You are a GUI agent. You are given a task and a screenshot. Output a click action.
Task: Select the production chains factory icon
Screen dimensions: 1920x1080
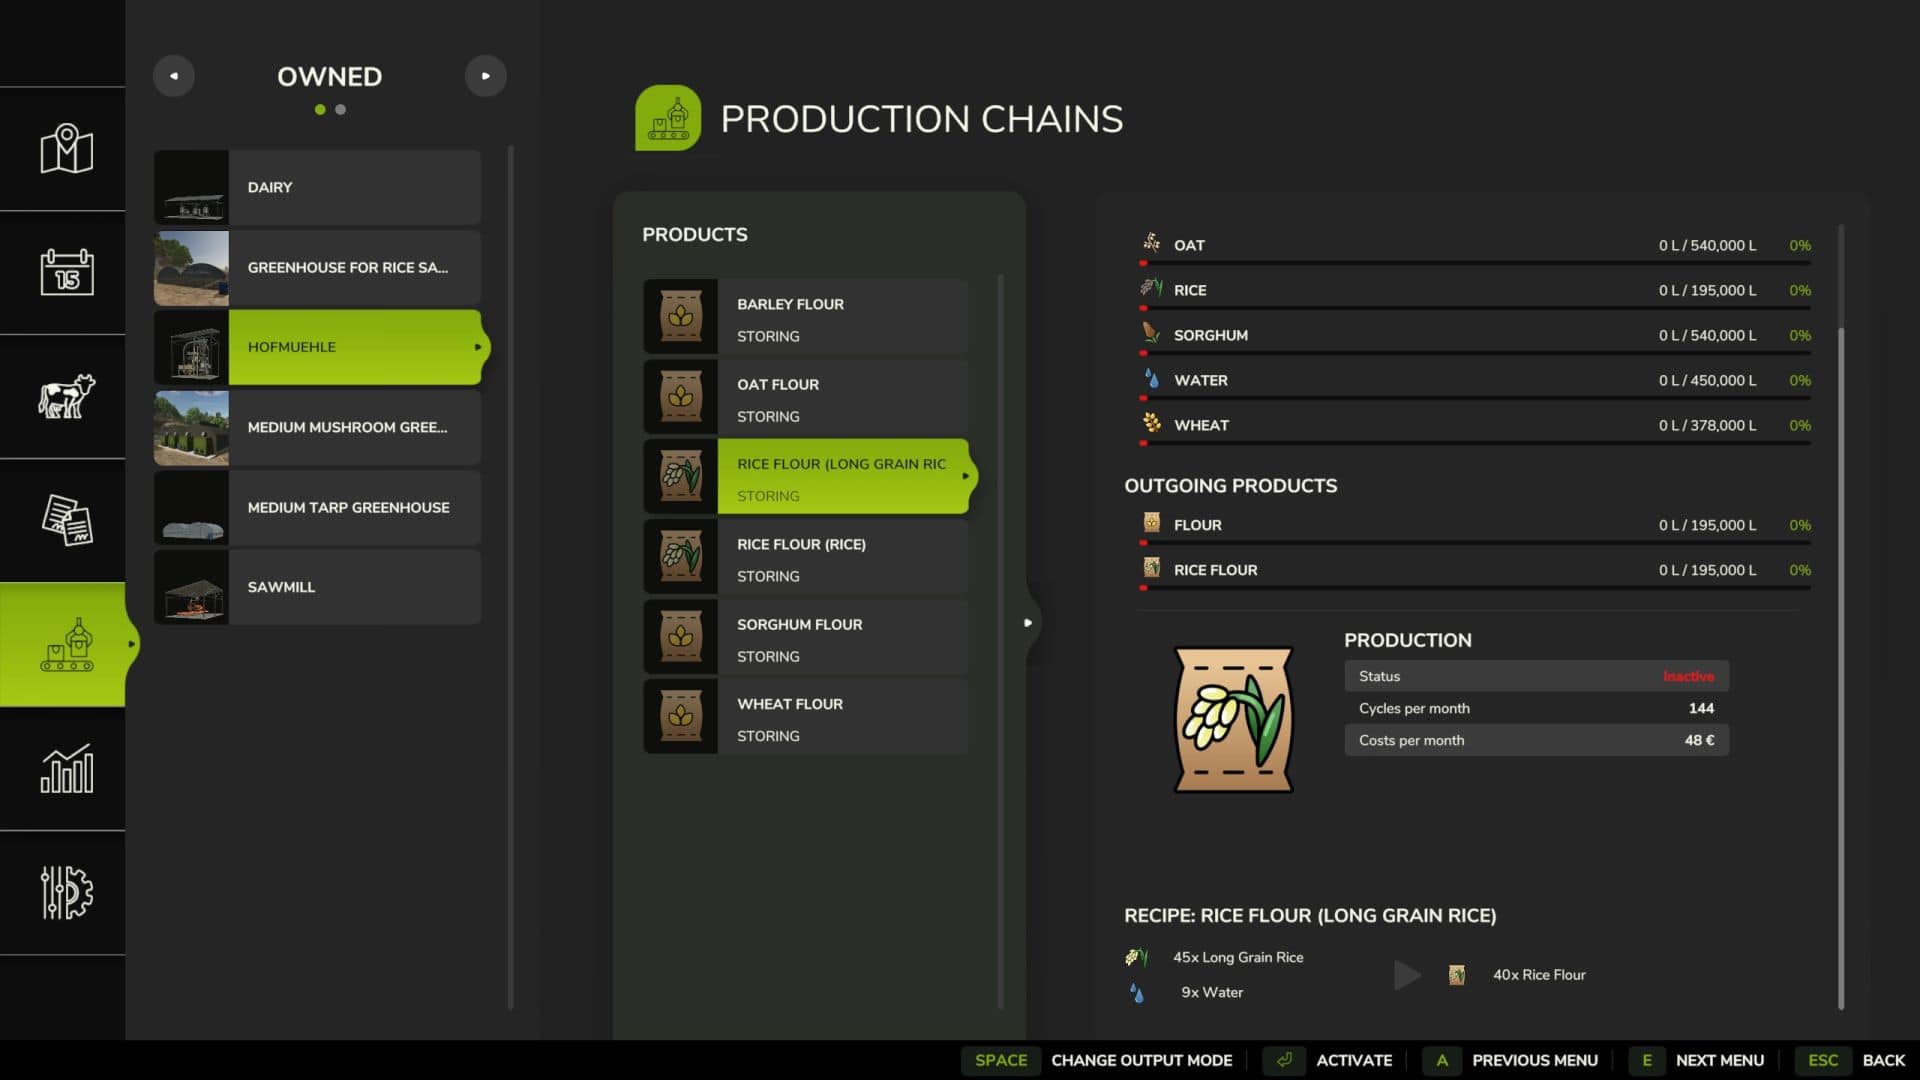click(x=66, y=645)
